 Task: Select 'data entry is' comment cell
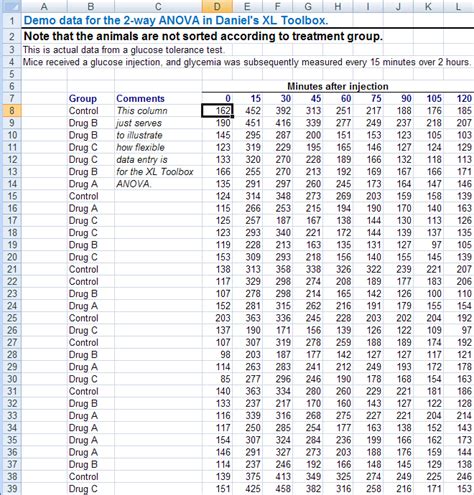point(142,160)
